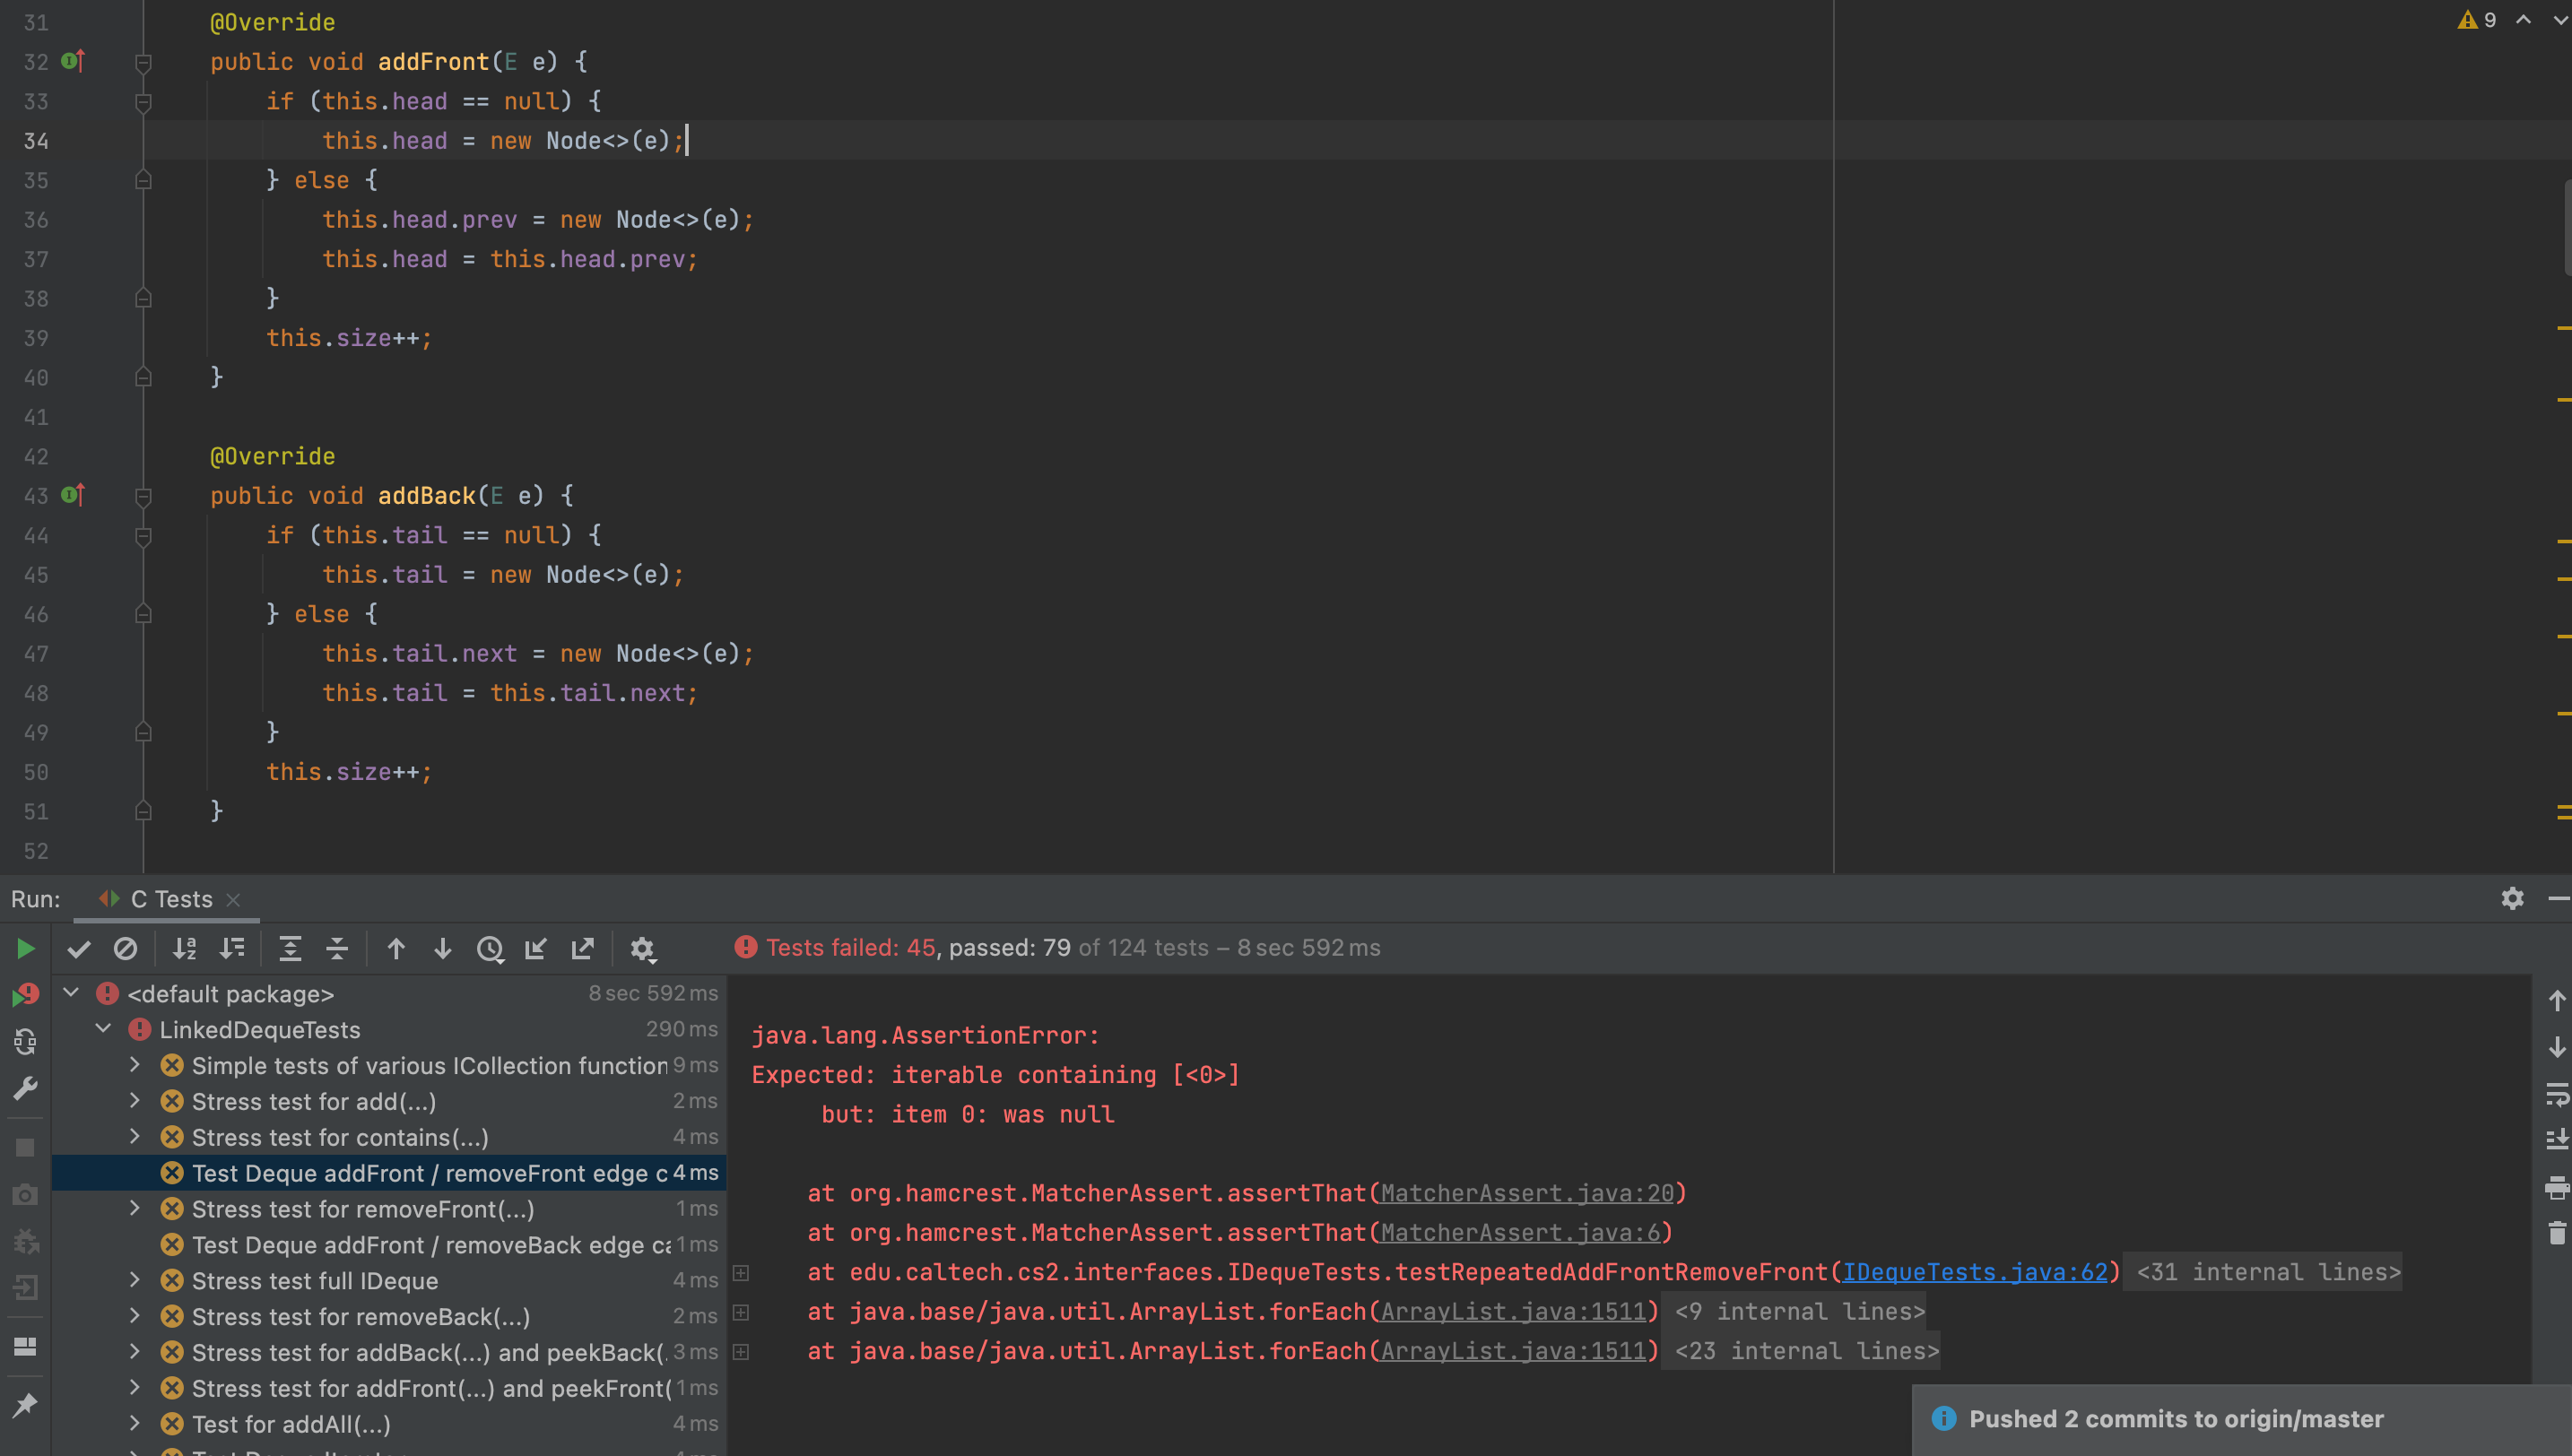
Task: Select Stress test full IDeque item
Action: [x=314, y=1280]
